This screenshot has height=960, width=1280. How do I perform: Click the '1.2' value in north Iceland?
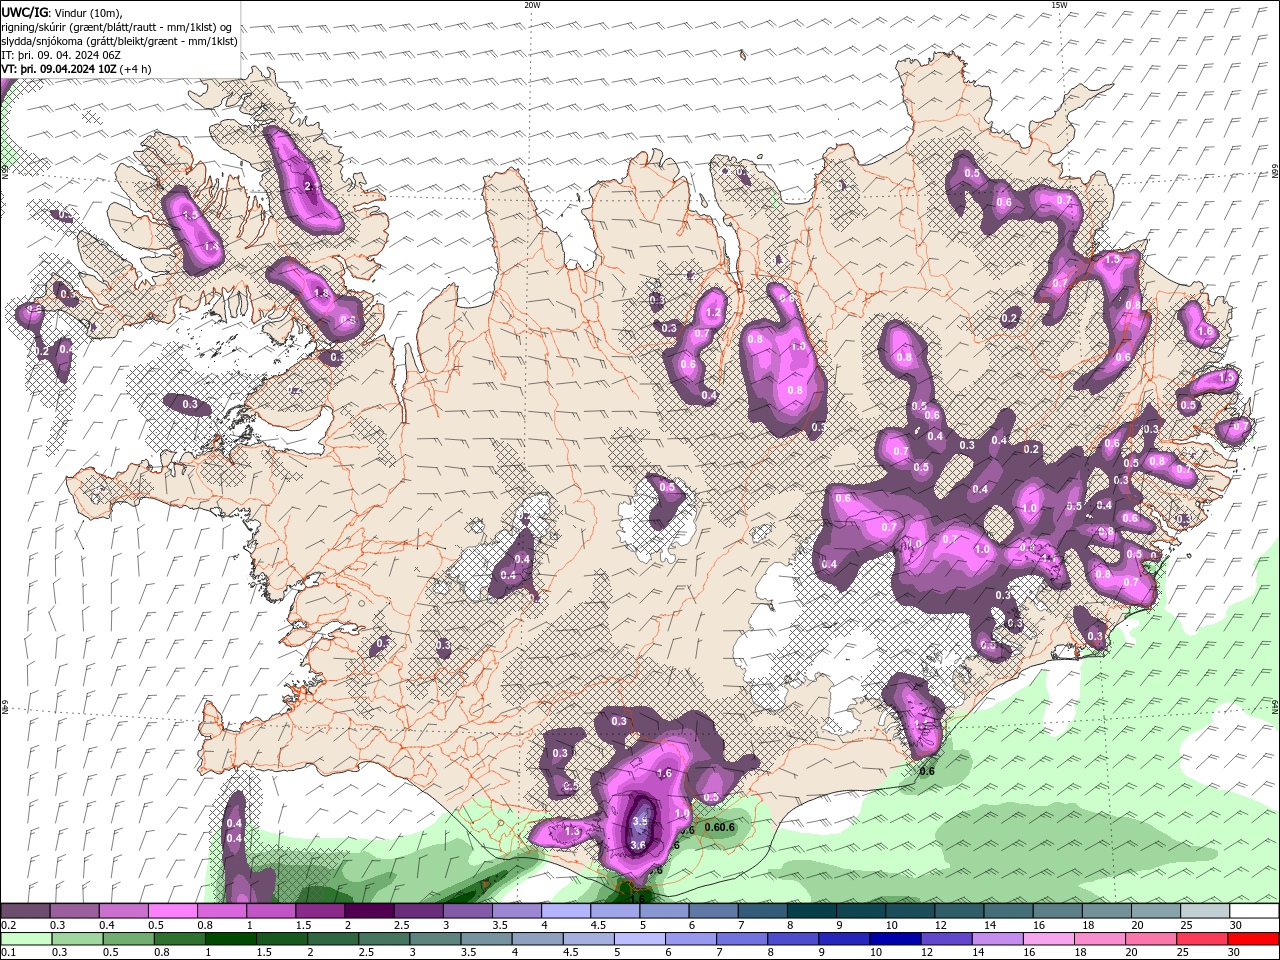click(714, 313)
